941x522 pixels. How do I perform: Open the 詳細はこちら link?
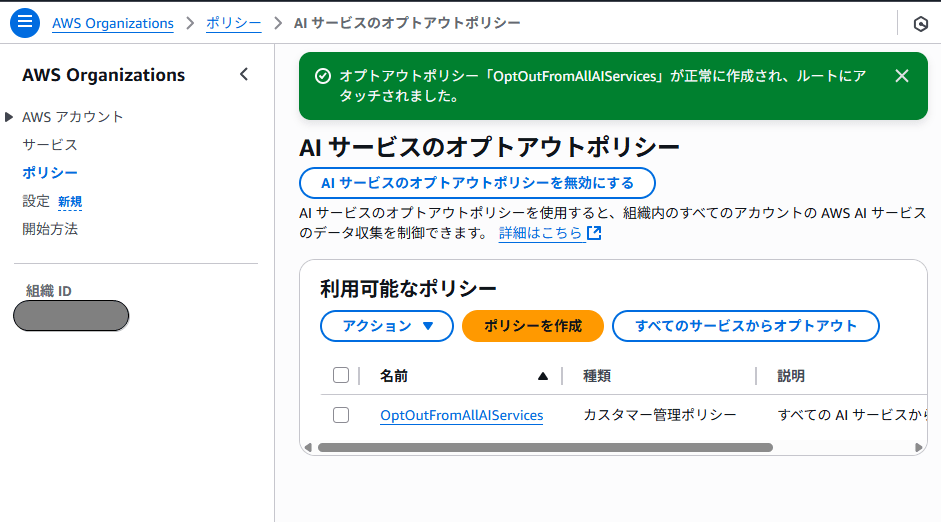[541, 233]
